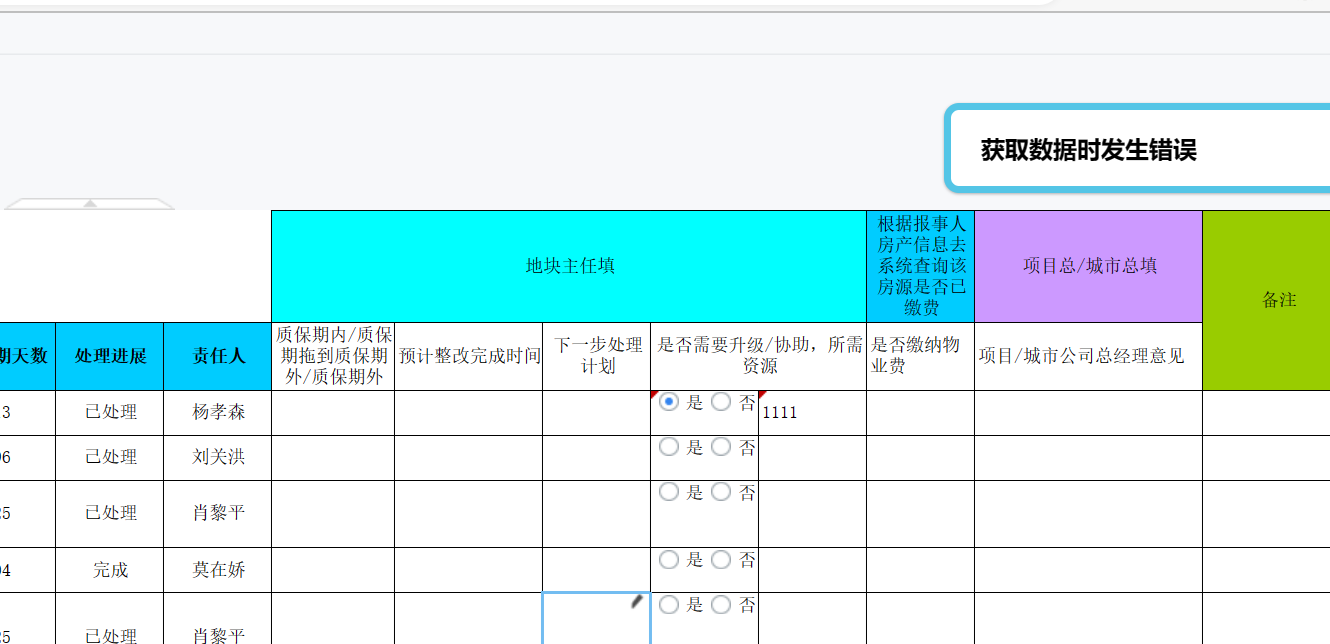Click the 下一步处理计划 column header
This screenshot has width=1330, height=644.
coord(597,356)
